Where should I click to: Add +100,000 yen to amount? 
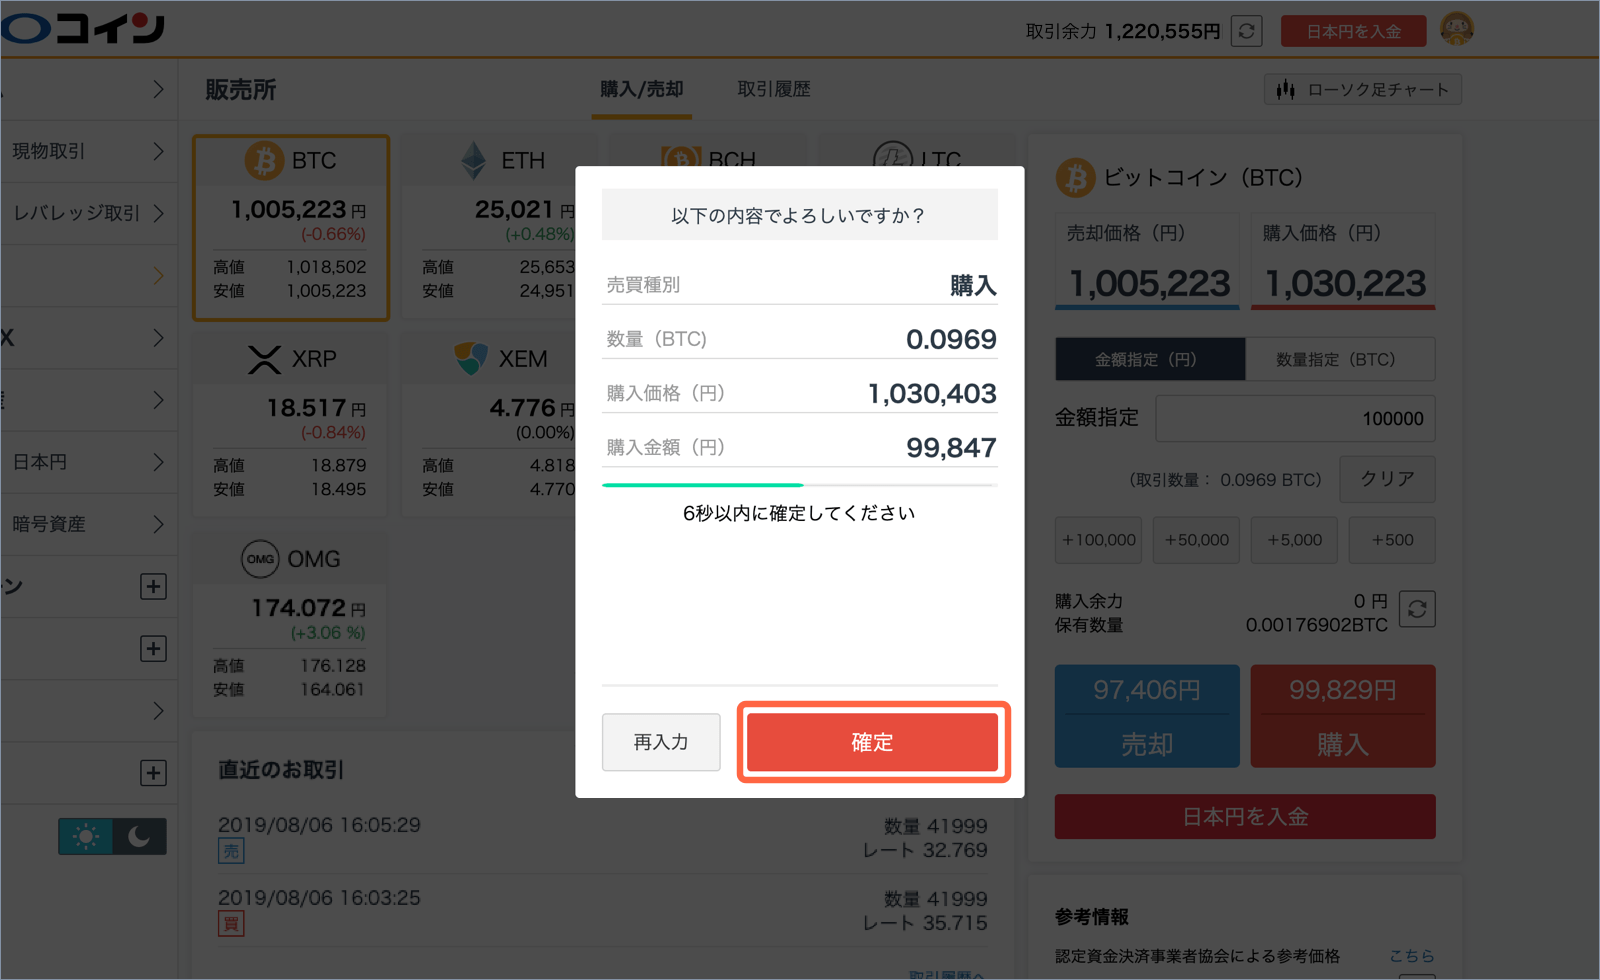tap(1098, 540)
